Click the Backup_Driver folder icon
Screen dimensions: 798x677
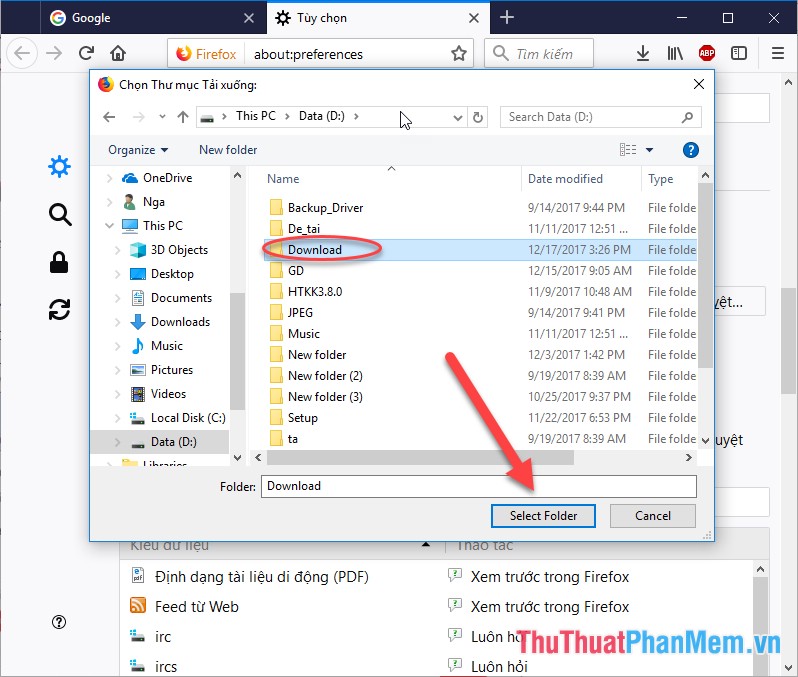tap(276, 208)
